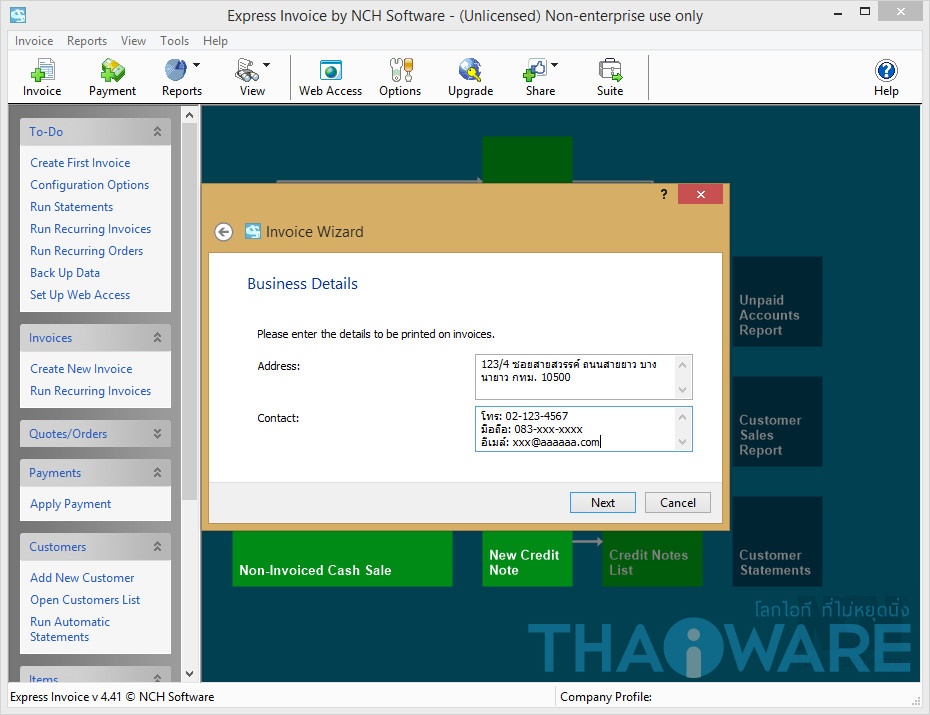The width and height of the screenshot is (930, 715).
Task: Click the wizard question mark help button
Action: click(664, 194)
